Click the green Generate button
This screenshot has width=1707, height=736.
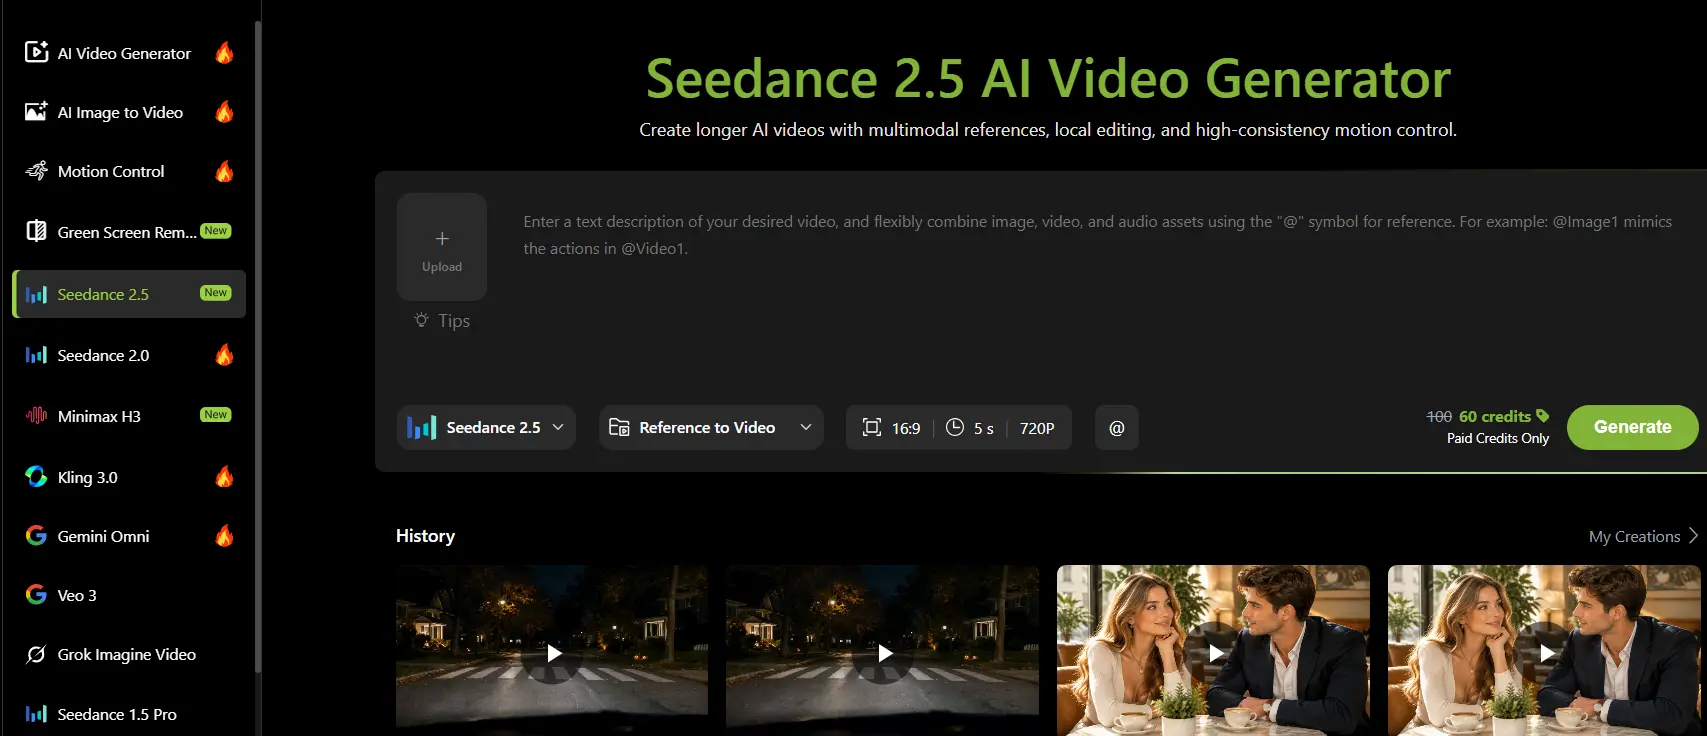[x=1633, y=427]
